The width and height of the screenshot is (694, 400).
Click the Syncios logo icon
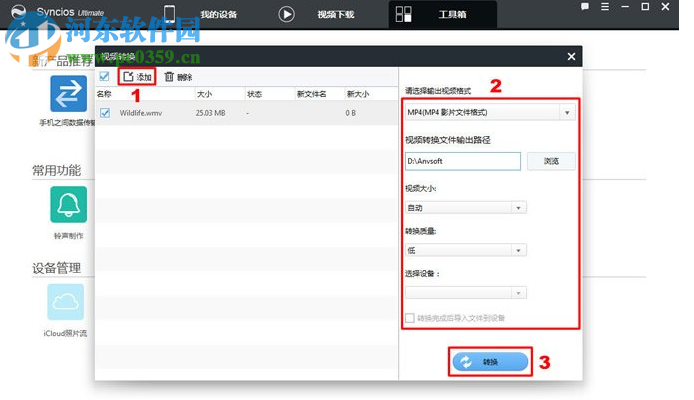(x=19, y=11)
